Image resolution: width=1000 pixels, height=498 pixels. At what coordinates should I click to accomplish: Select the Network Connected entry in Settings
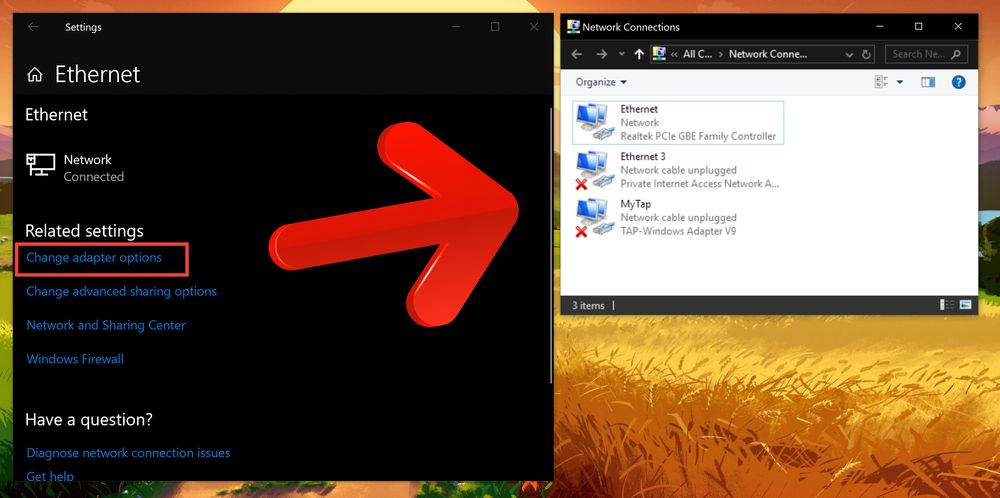point(75,168)
